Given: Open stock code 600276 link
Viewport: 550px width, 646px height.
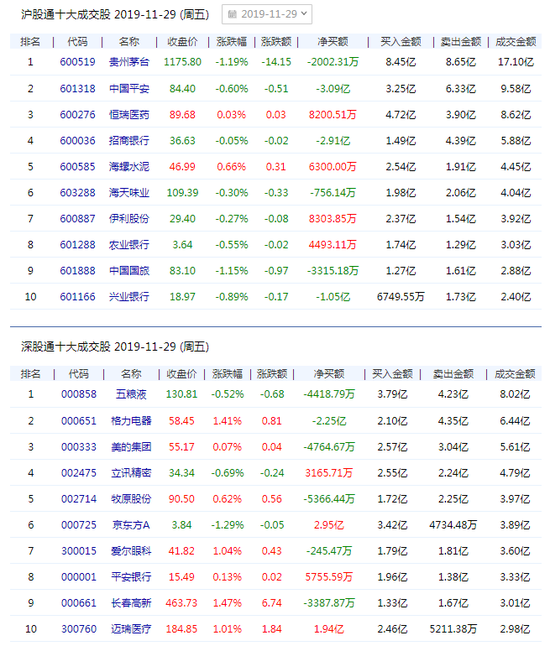Looking at the screenshot, I should click(x=77, y=115).
